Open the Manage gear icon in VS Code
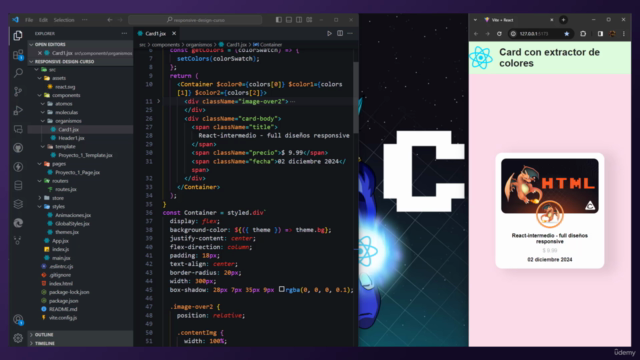 pos(18,338)
